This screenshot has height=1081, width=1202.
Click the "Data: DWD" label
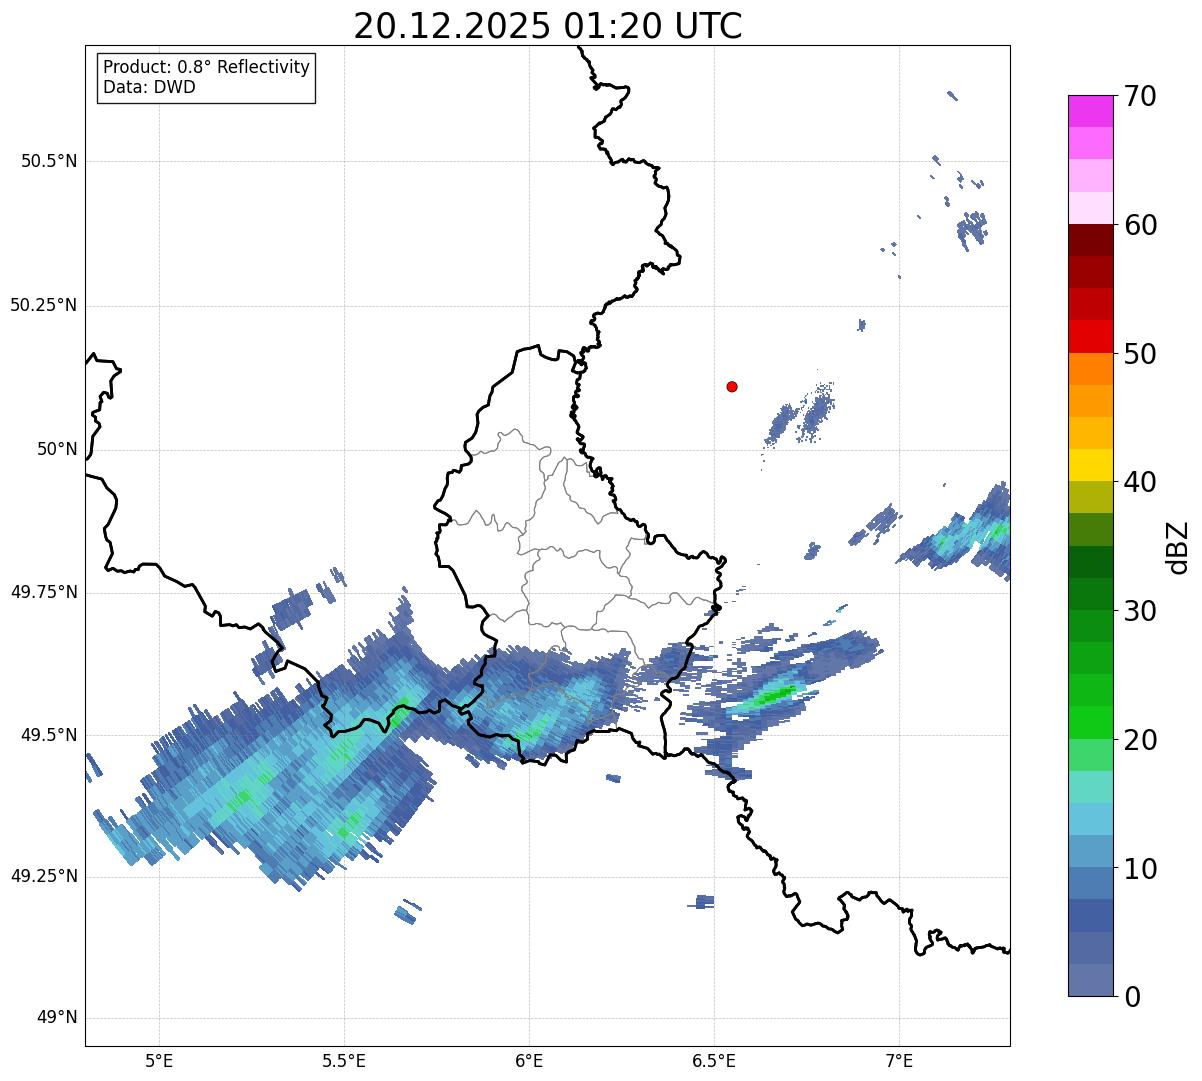point(149,87)
